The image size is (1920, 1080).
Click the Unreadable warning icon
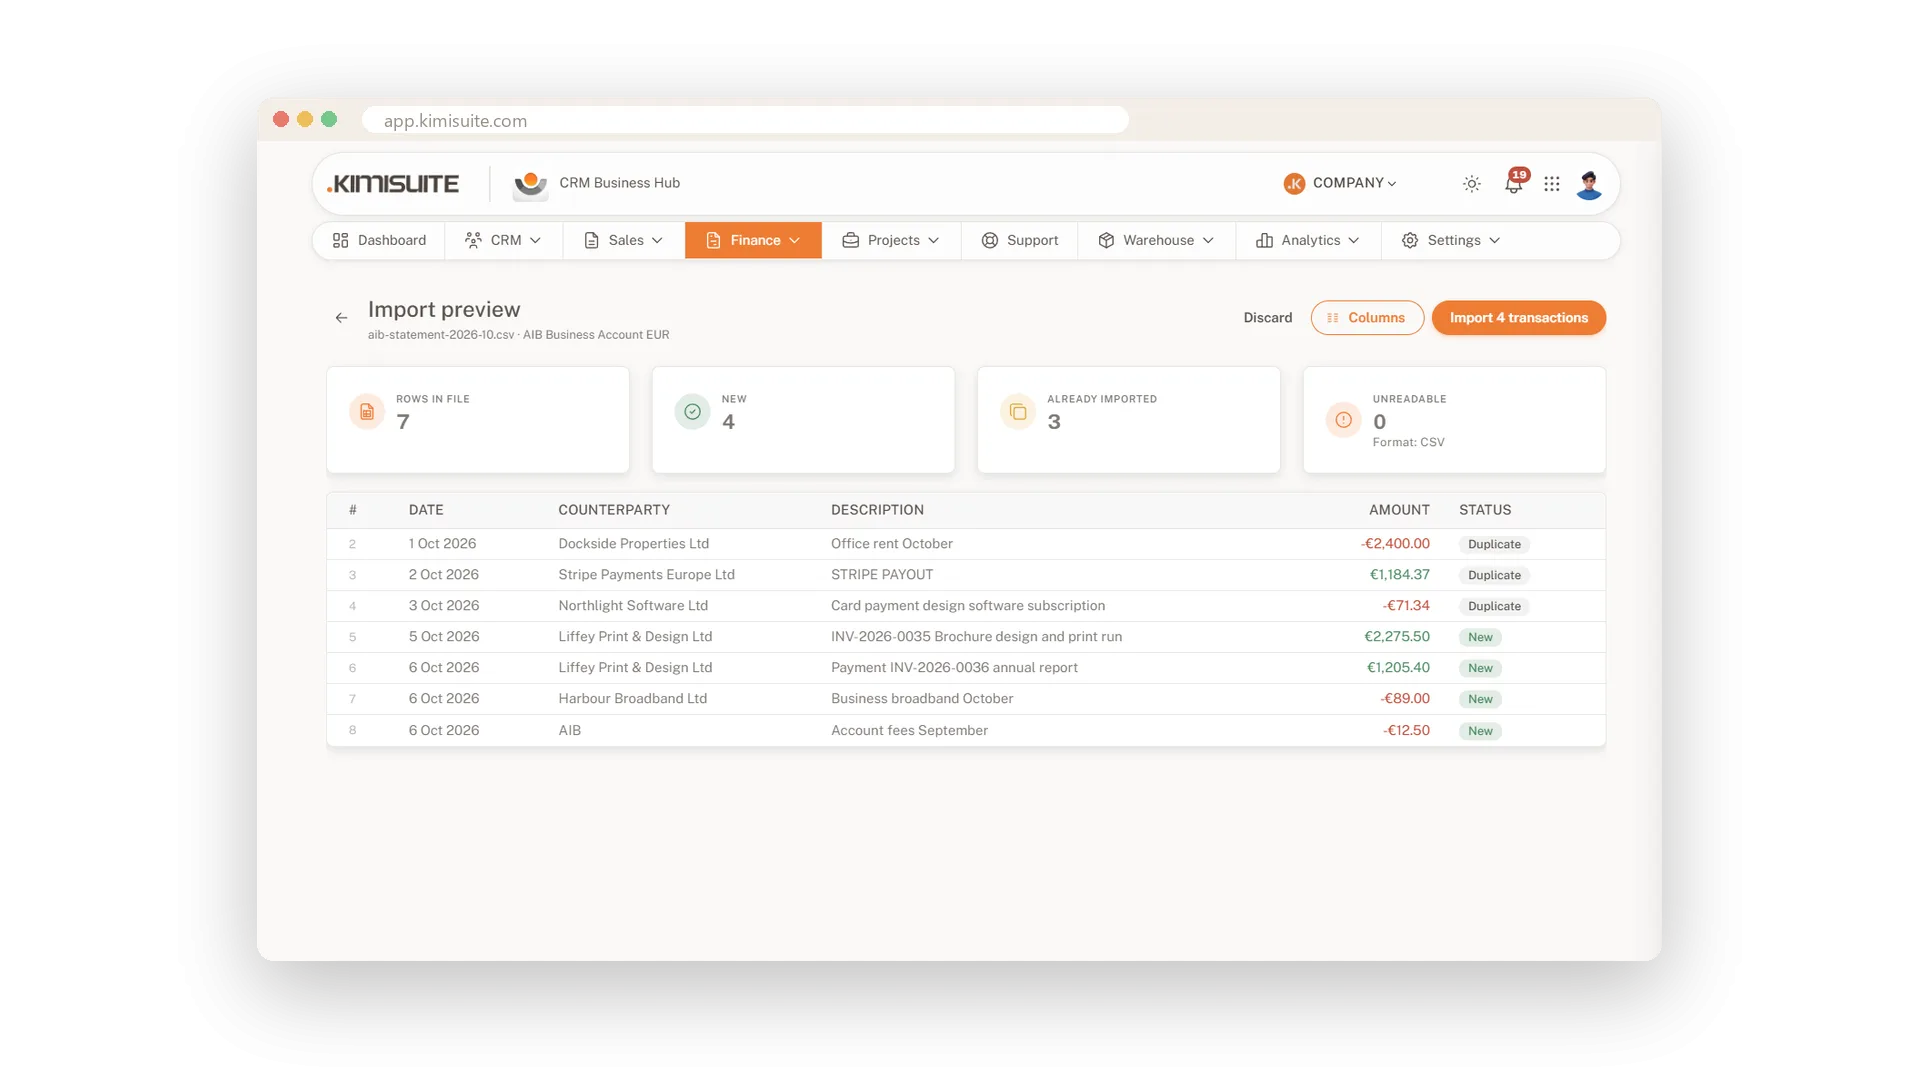click(1343, 420)
